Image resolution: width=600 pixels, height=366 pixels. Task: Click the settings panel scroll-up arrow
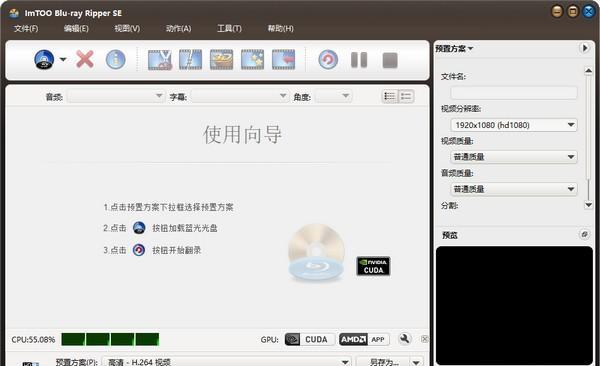589,71
